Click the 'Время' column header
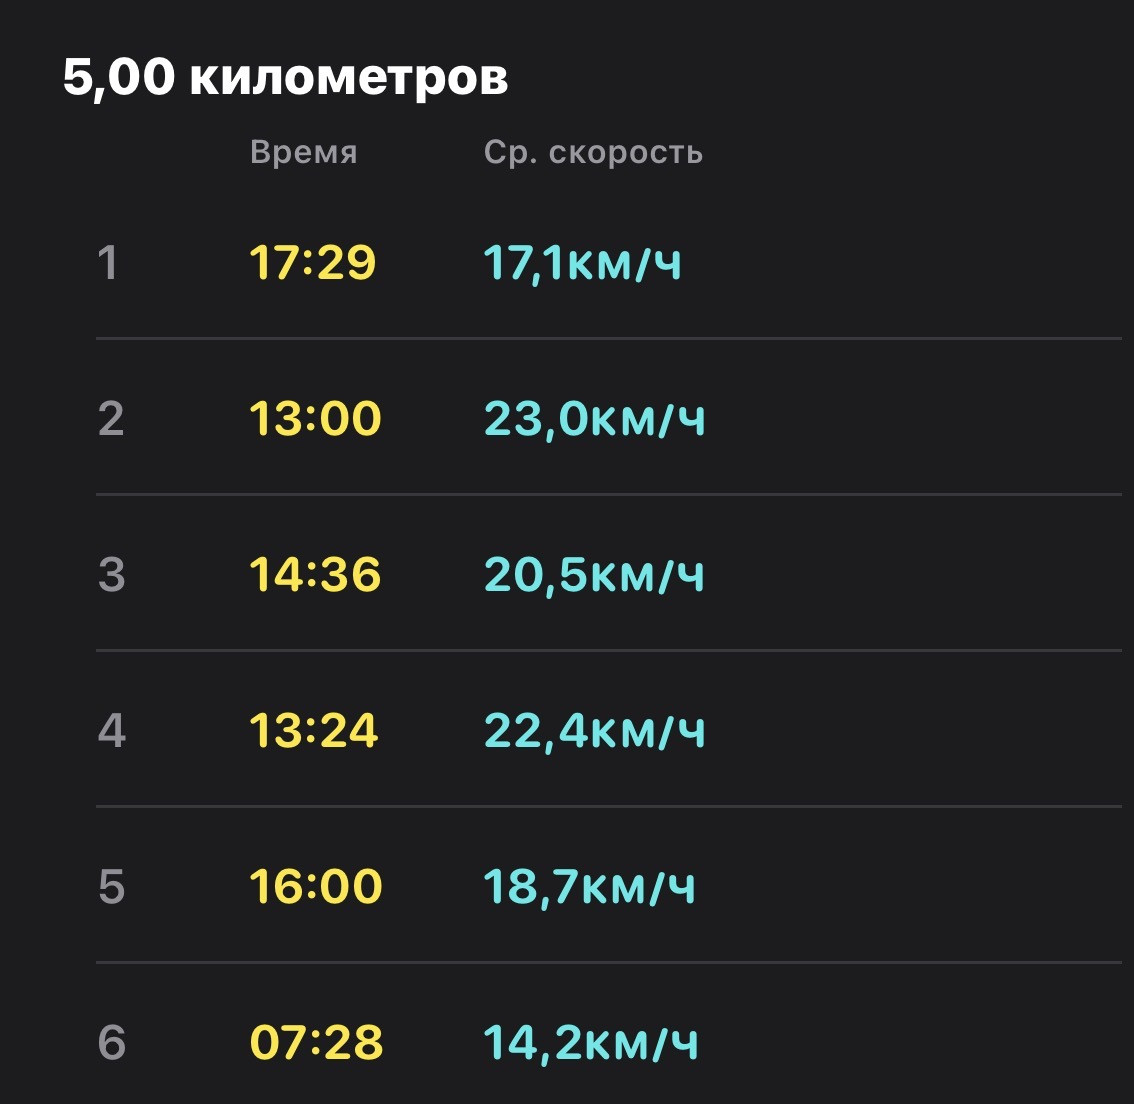 tap(304, 153)
